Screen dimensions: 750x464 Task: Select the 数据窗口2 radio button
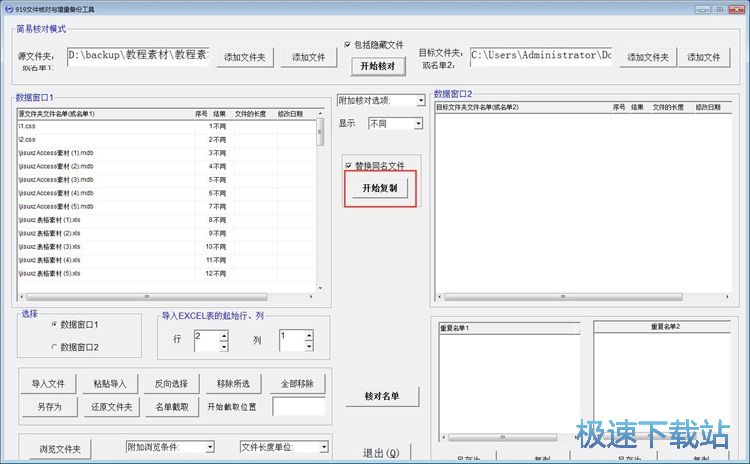tap(54, 347)
